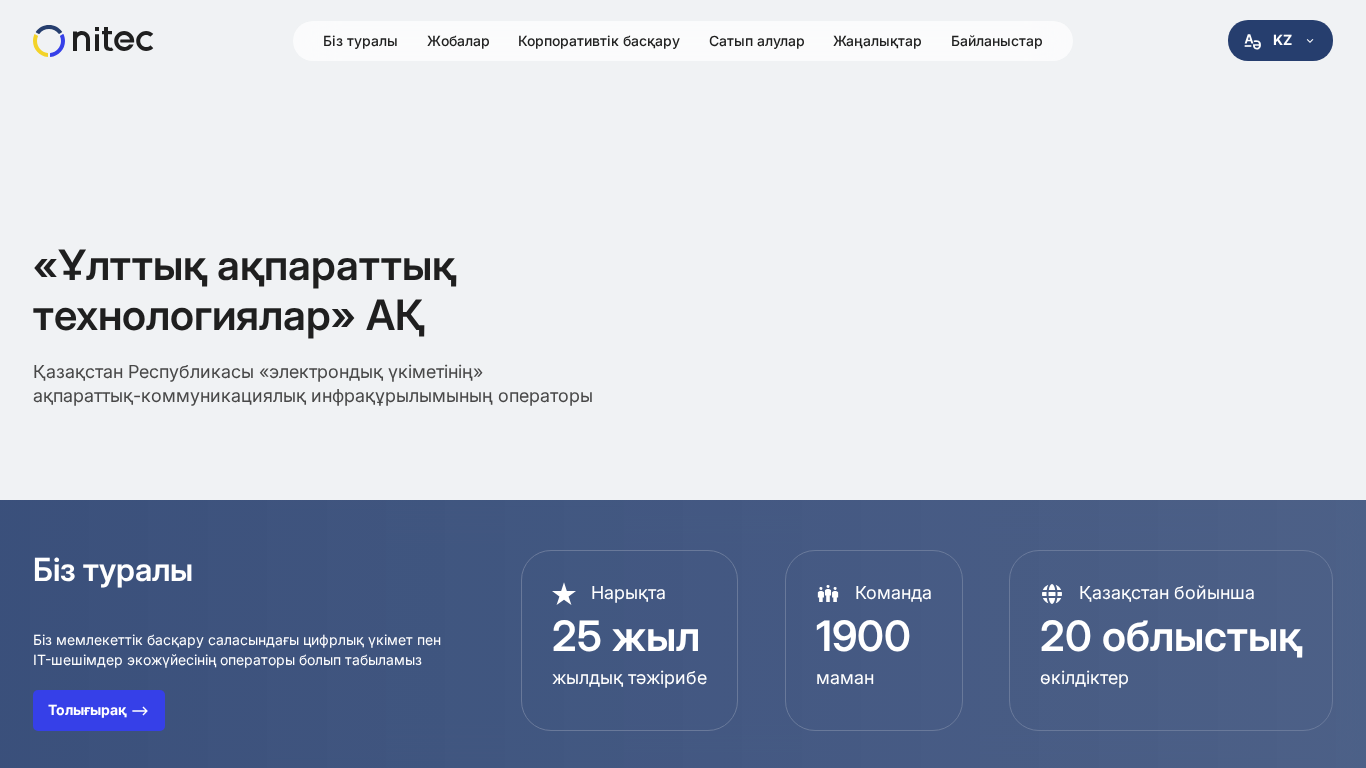Click the subtitle about электрондық үкіметінің operator

(x=313, y=384)
